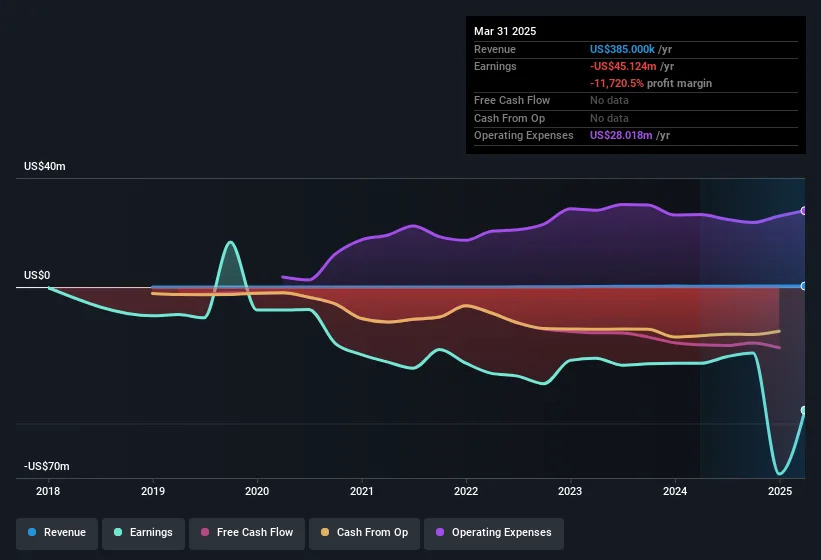Click the 2025 x-axis label

[780, 491]
